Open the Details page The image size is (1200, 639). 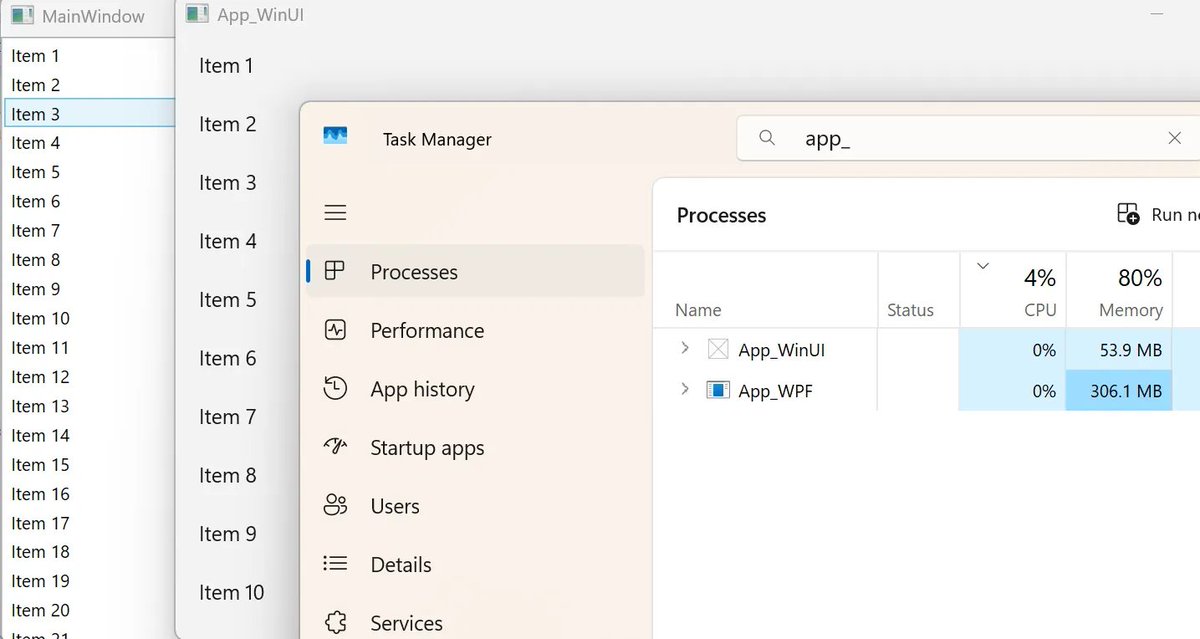coord(475,564)
